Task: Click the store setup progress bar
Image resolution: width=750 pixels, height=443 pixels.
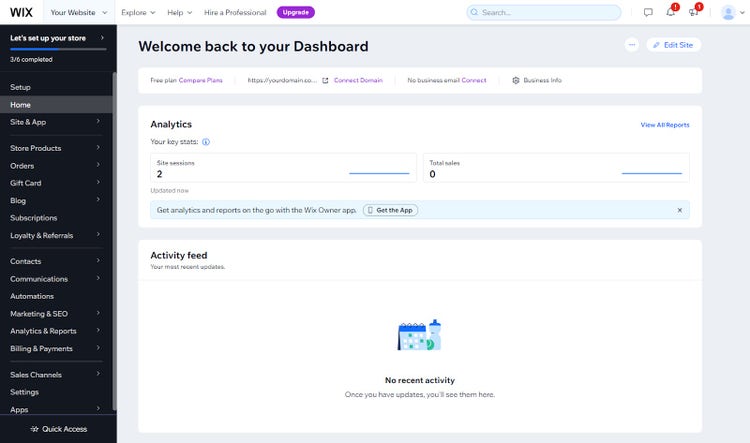Action: [x=58, y=49]
